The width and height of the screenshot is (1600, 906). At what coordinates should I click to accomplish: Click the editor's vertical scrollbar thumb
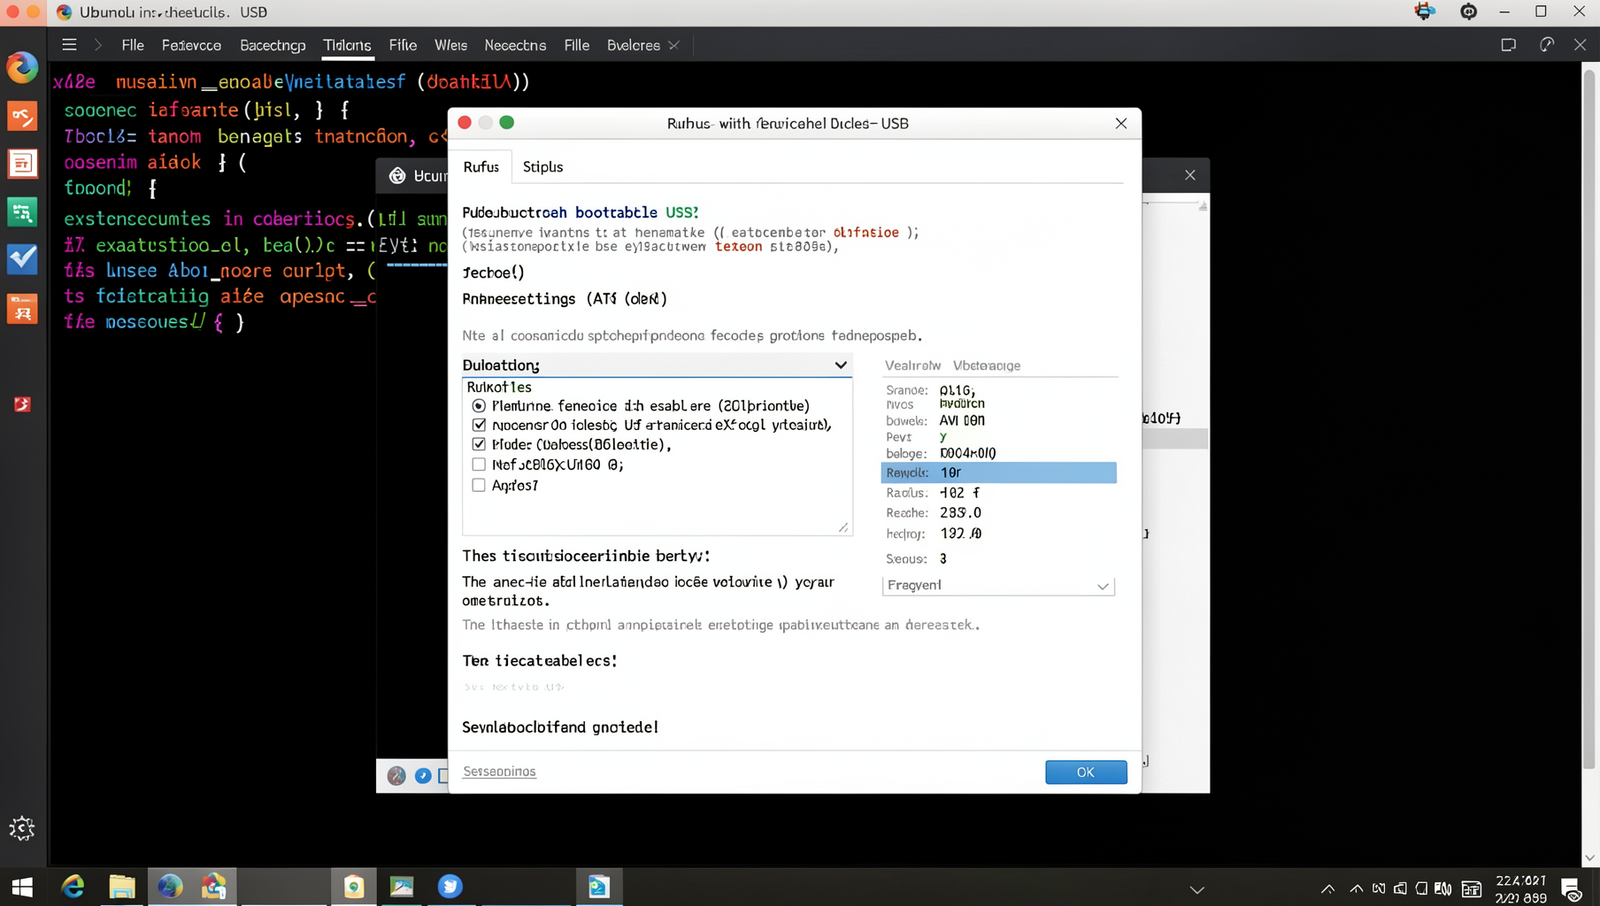1590,420
